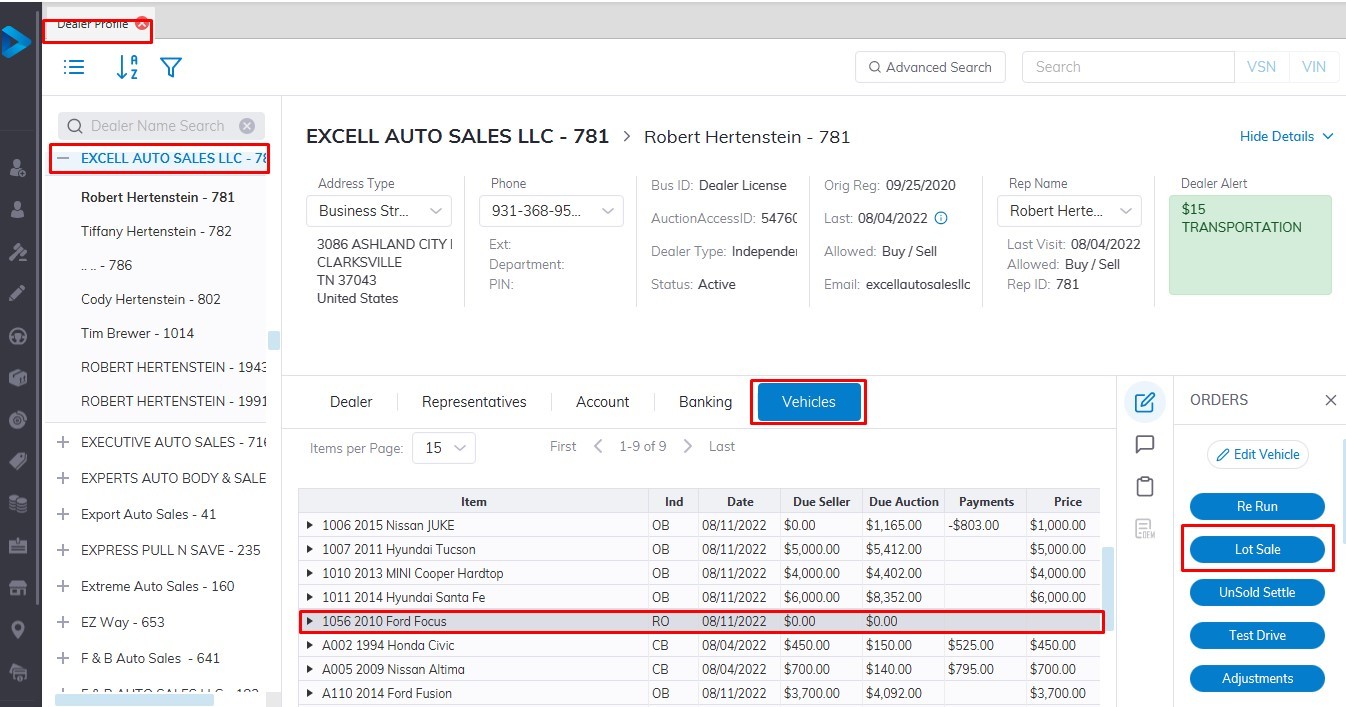Click the A-Z sort icon
The width and height of the screenshot is (1346, 707).
(x=127, y=67)
